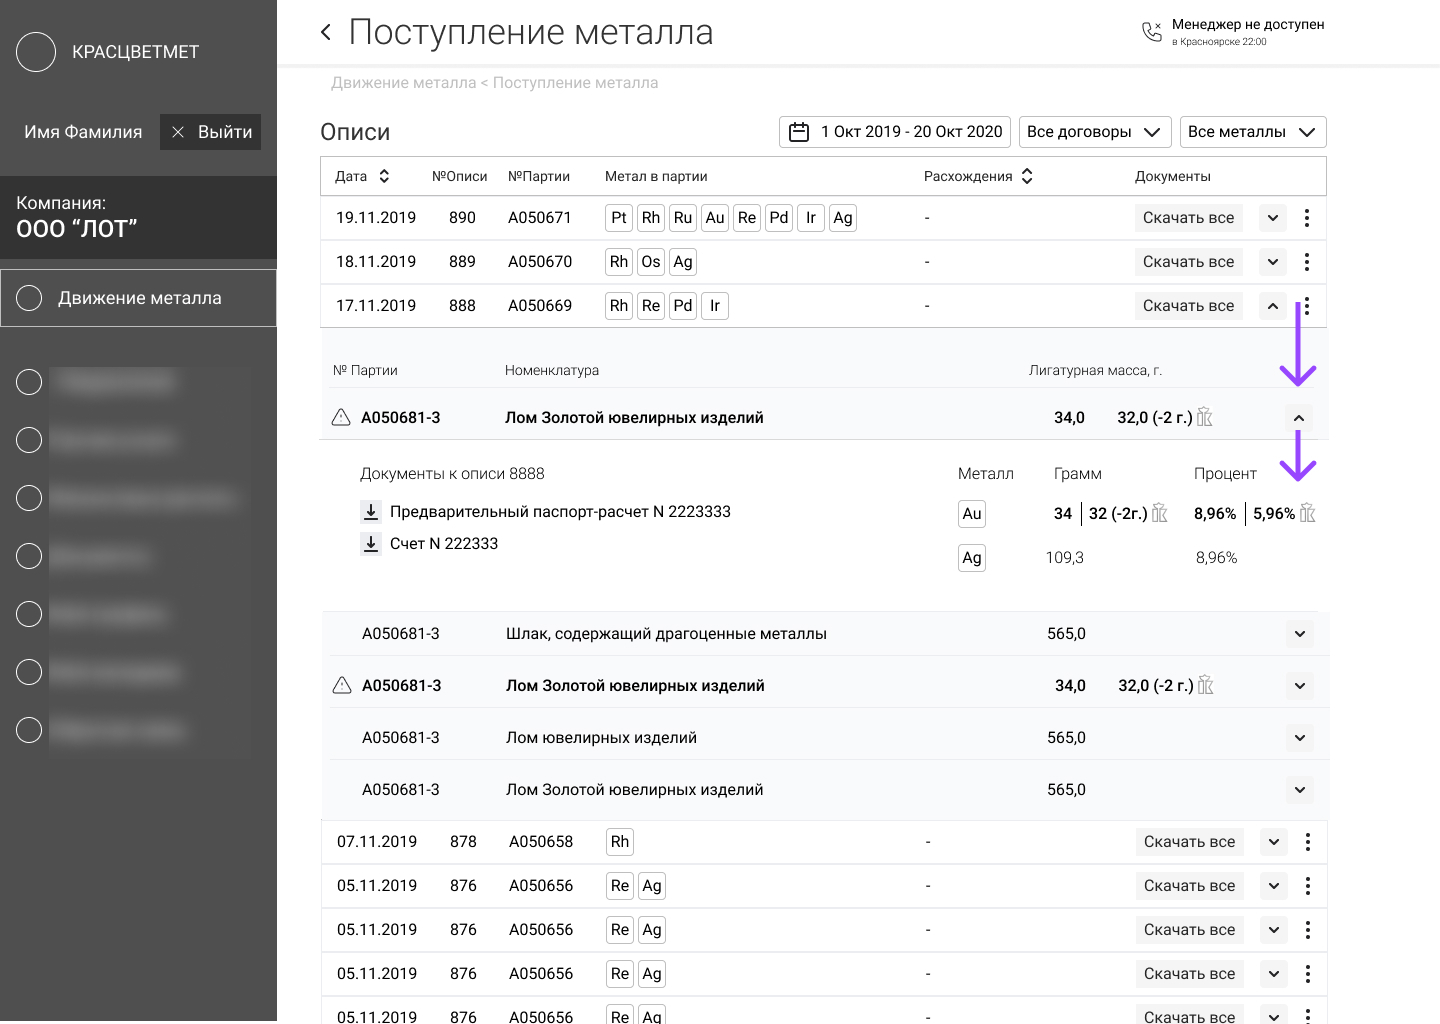This screenshot has height=1024, width=1440.
Task: Click Скачать все for опись 878
Action: tap(1190, 842)
